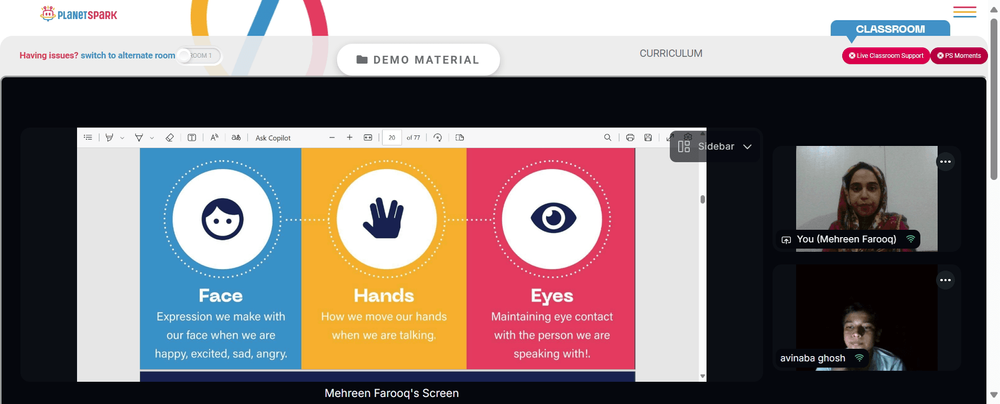This screenshot has width=1000, height=404.
Task: Open the Demo Material folder
Action: [x=418, y=60]
